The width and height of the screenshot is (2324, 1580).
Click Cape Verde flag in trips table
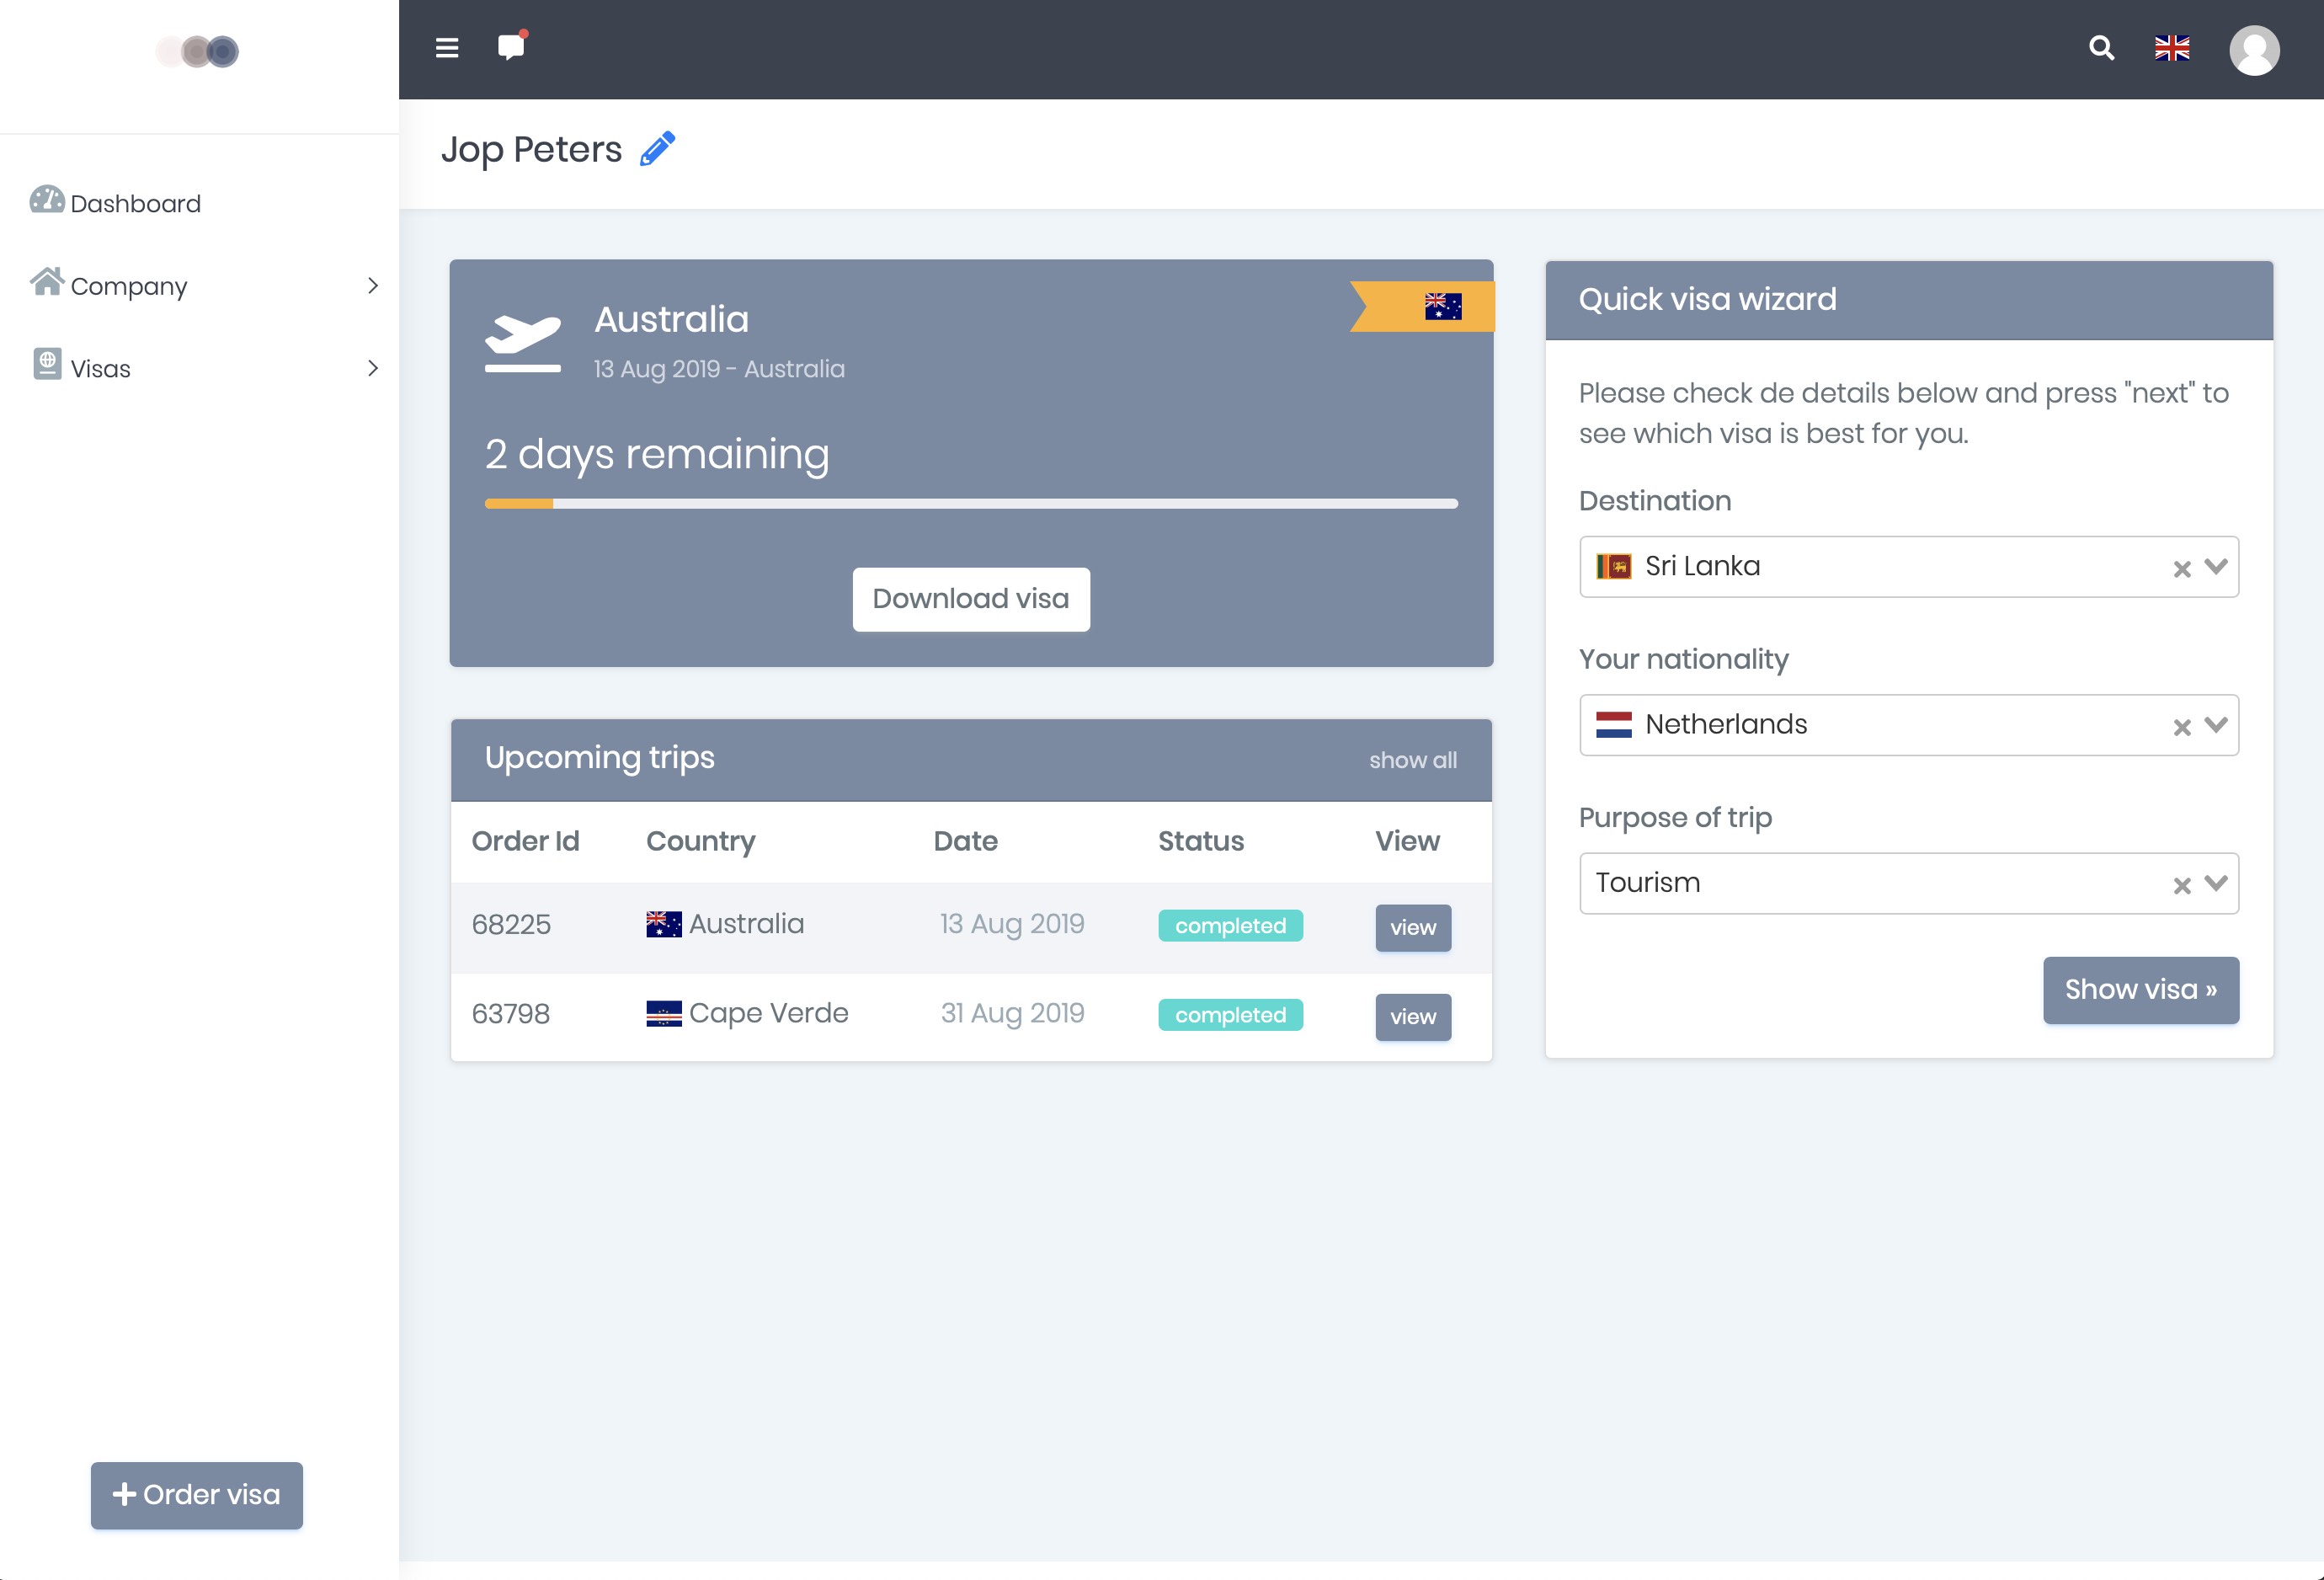click(x=664, y=1014)
